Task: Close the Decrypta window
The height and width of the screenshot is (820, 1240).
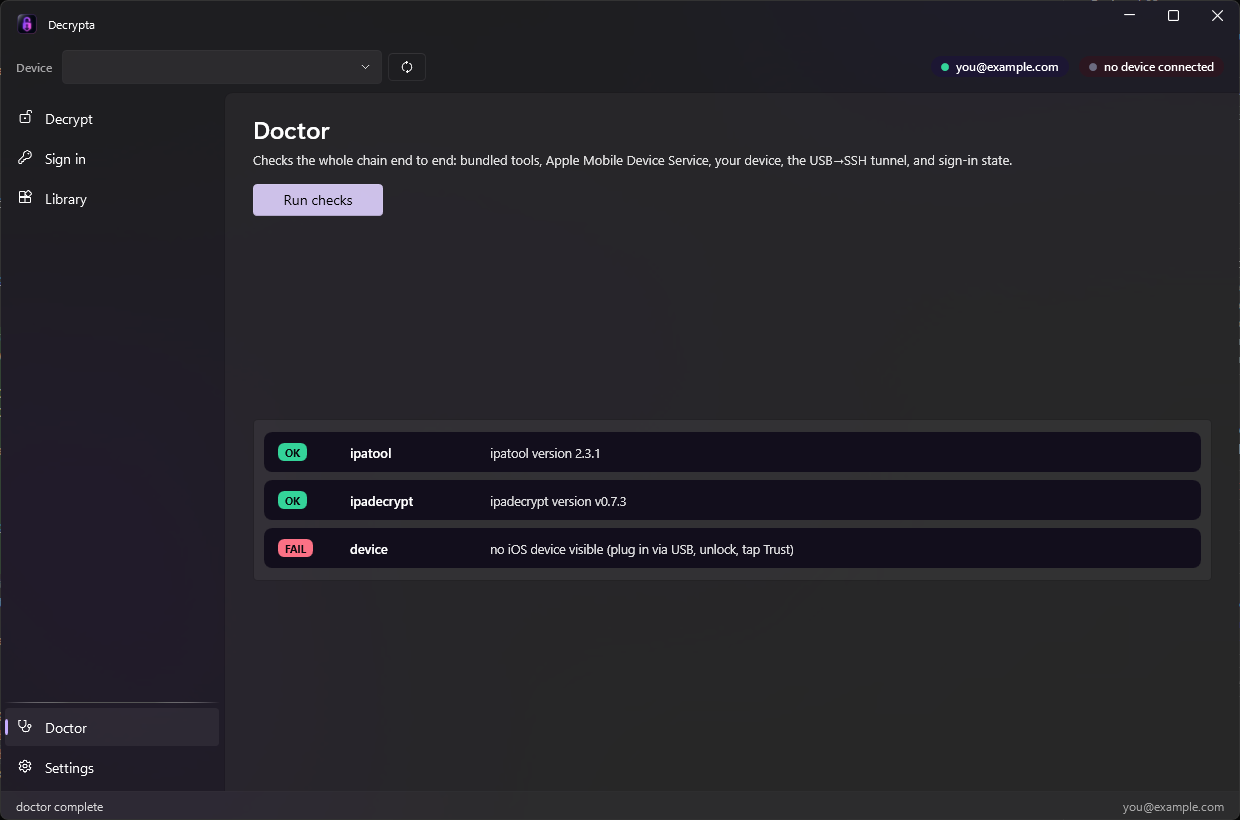Action: (x=1217, y=15)
